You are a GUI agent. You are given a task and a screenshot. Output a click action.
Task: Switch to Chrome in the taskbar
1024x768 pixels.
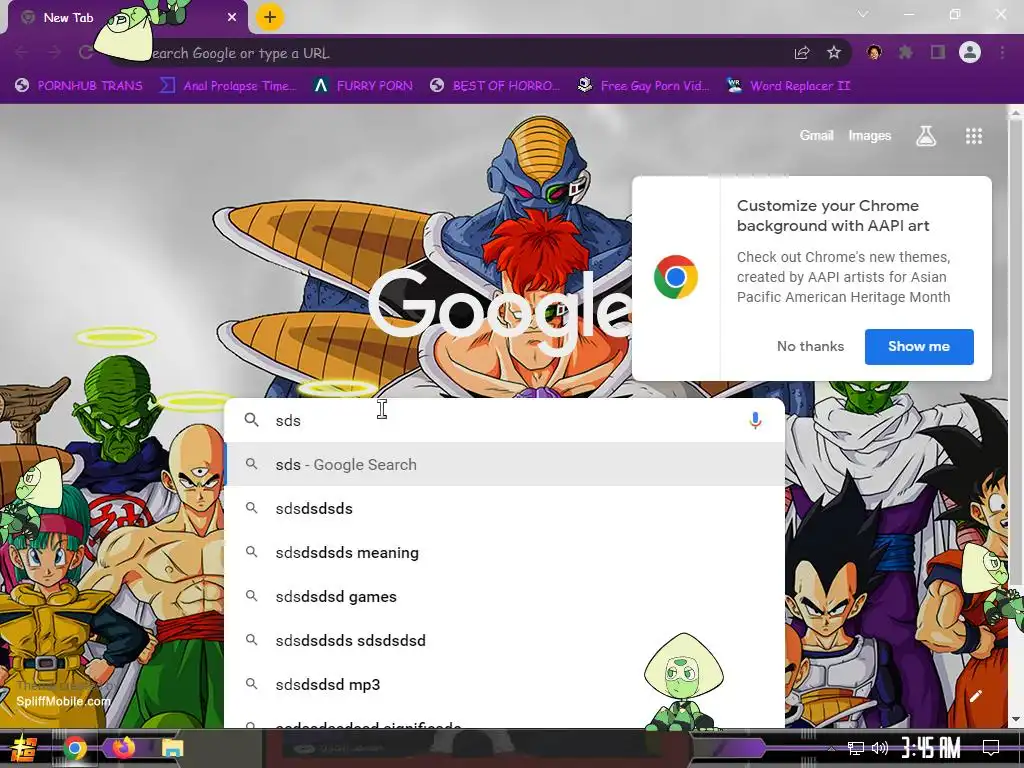click(x=74, y=748)
